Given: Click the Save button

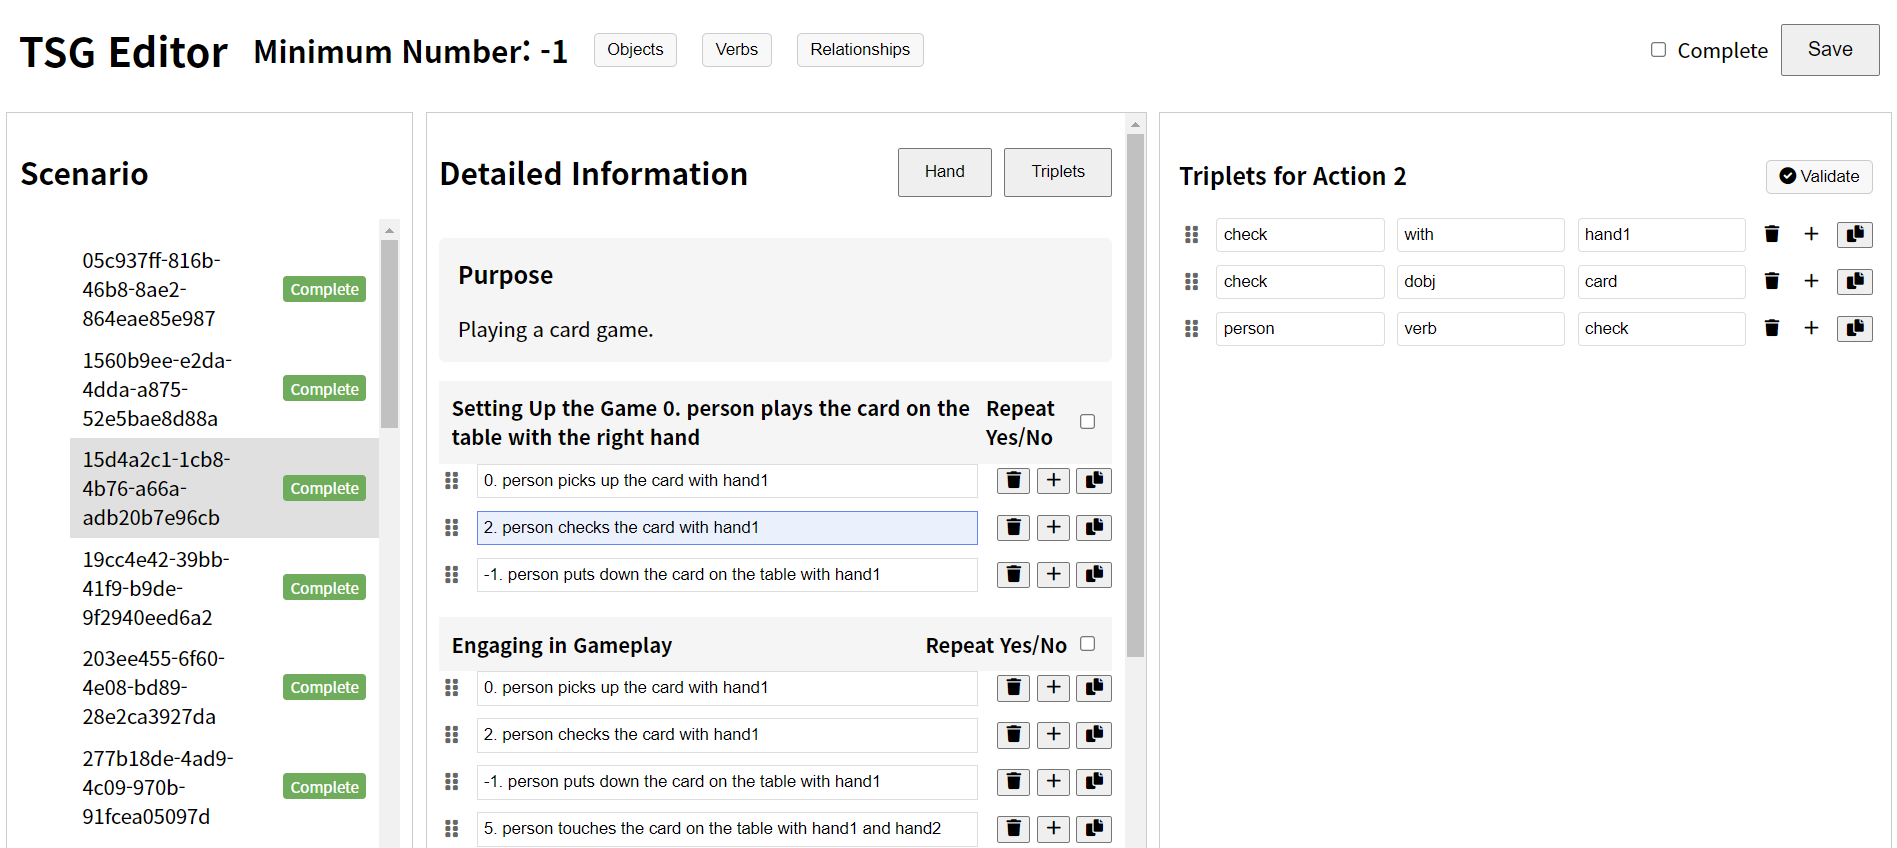Looking at the screenshot, I should 1829,50.
